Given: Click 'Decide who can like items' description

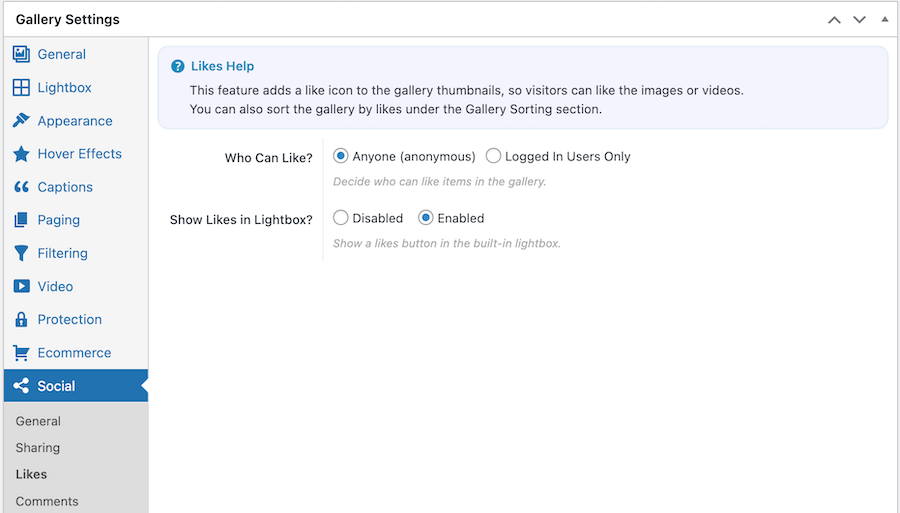Looking at the screenshot, I should pos(440,181).
